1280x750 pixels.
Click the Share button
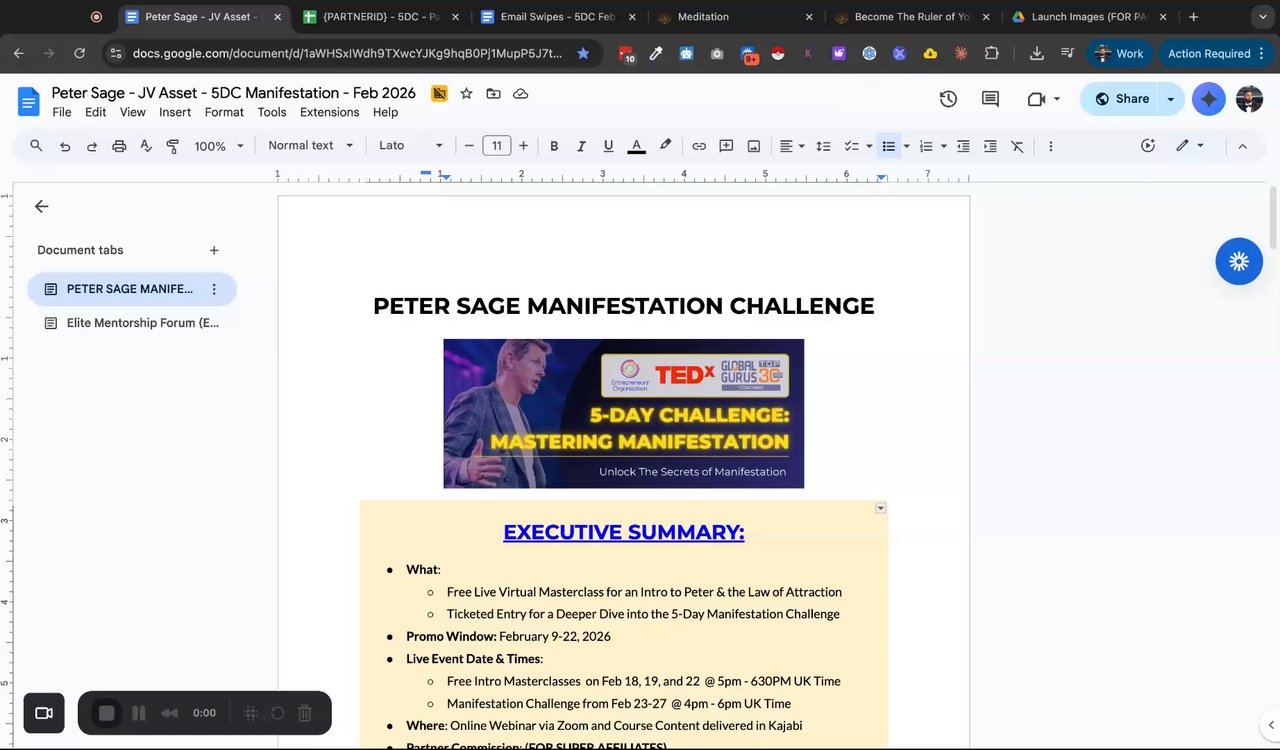1121,99
